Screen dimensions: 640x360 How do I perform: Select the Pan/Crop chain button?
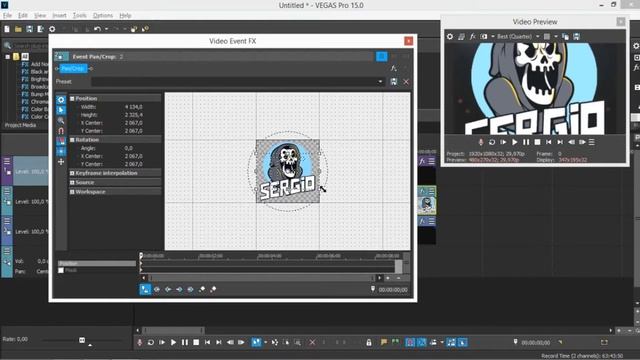73,69
